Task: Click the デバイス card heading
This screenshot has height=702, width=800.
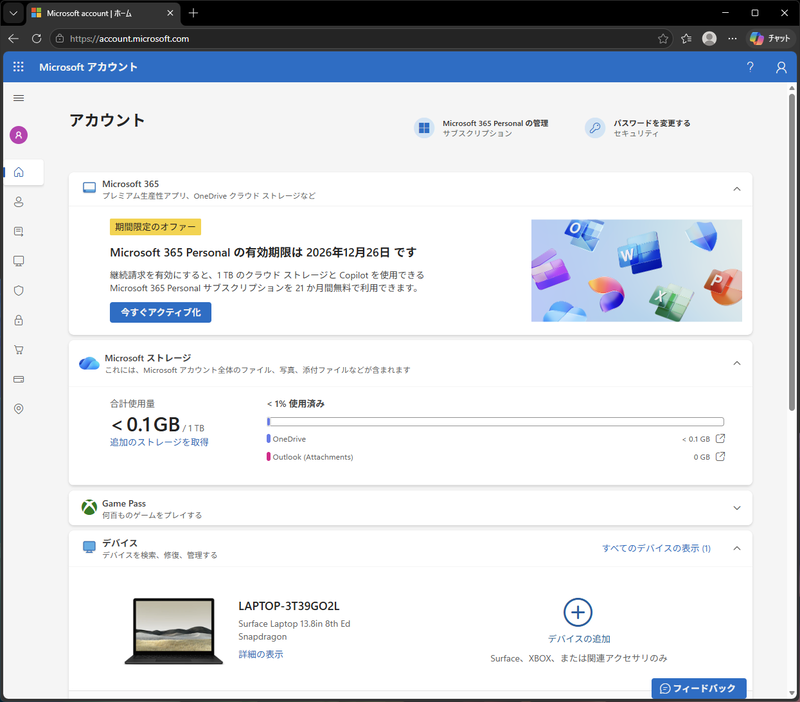Action: coord(120,543)
